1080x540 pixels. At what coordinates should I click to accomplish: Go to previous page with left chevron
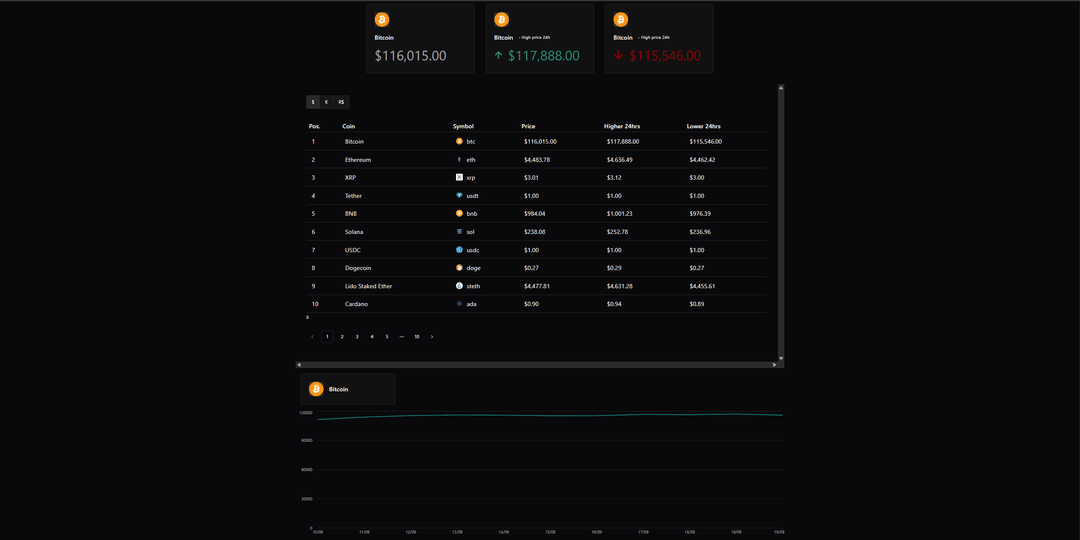tap(312, 337)
